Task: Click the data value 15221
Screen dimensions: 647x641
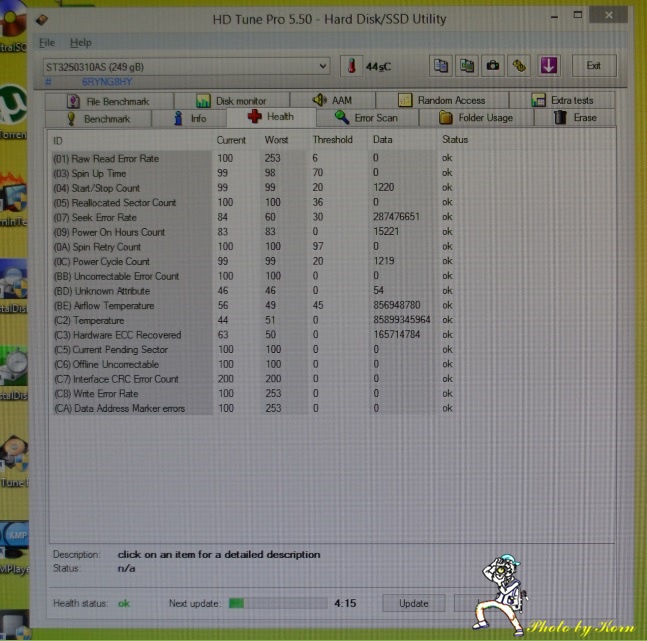Action: pyautogui.click(x=386, y=232)
